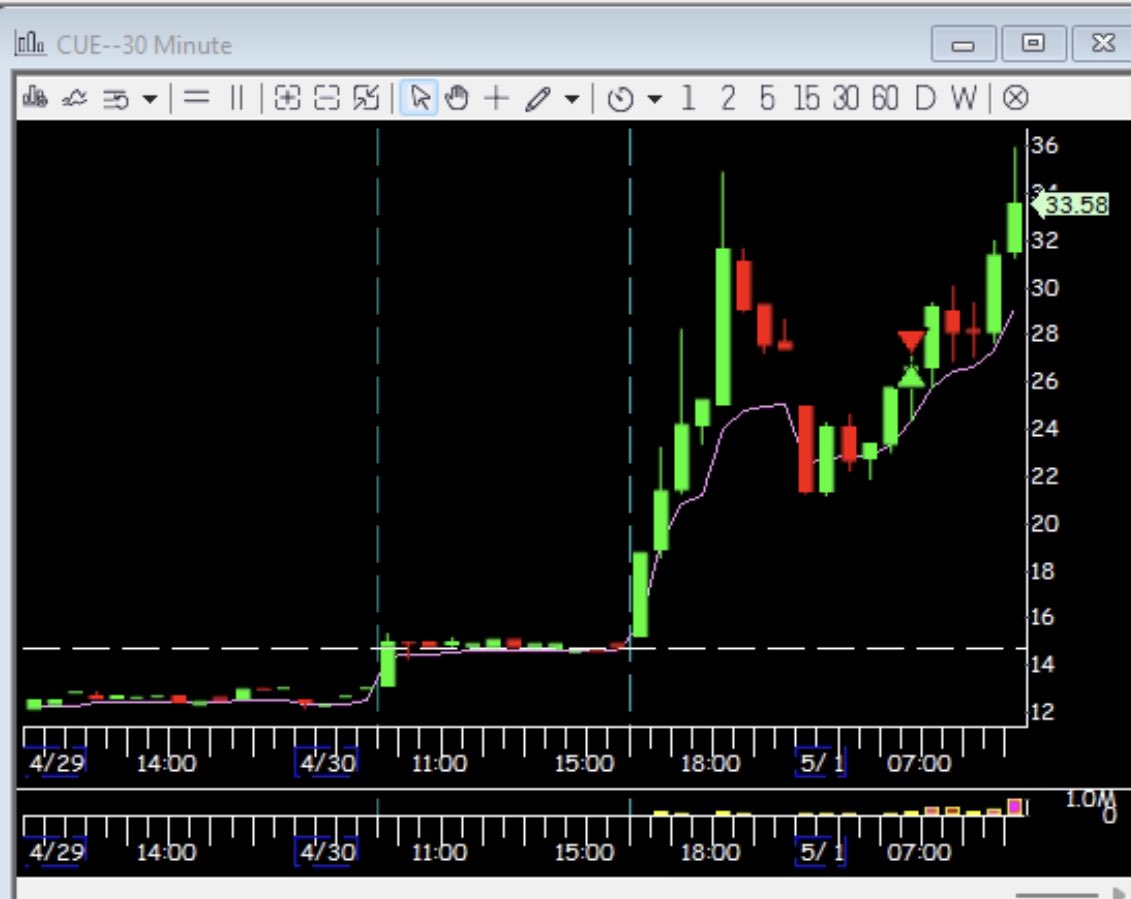Click the chart window title icon
Image resolution: width=1131 pixels, height=899 pixels.
click(30, 44)
